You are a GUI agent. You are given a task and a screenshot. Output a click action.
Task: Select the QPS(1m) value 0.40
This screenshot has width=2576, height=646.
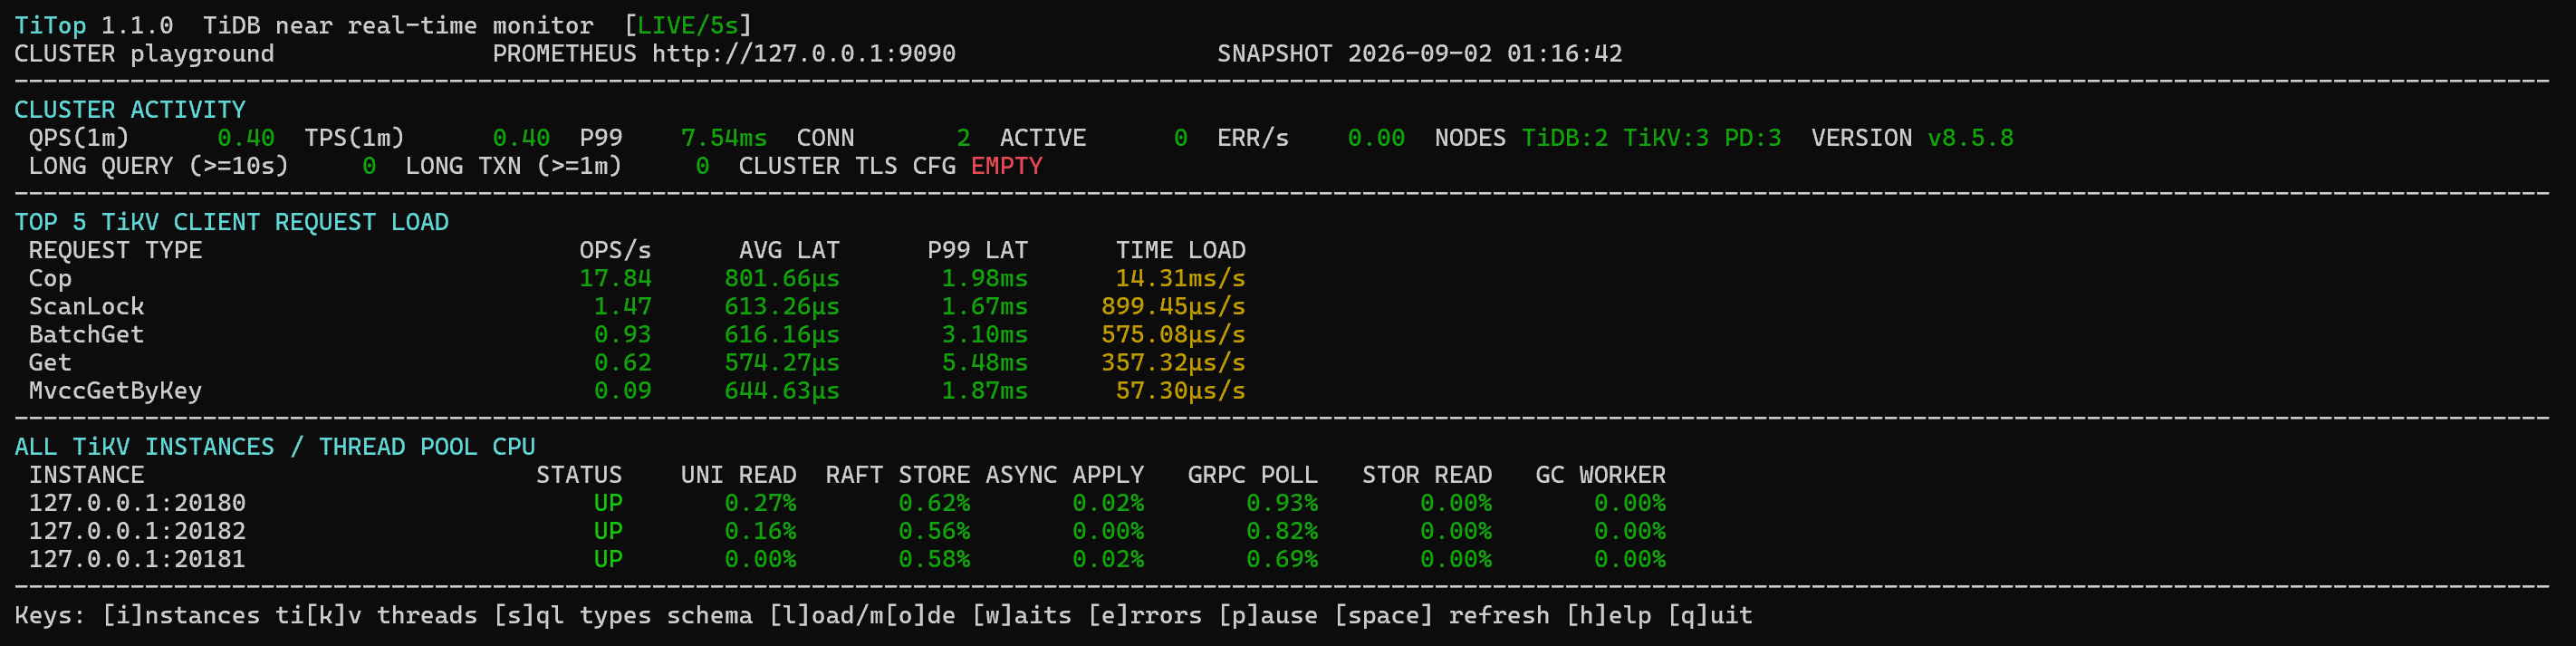pos(246,137)
